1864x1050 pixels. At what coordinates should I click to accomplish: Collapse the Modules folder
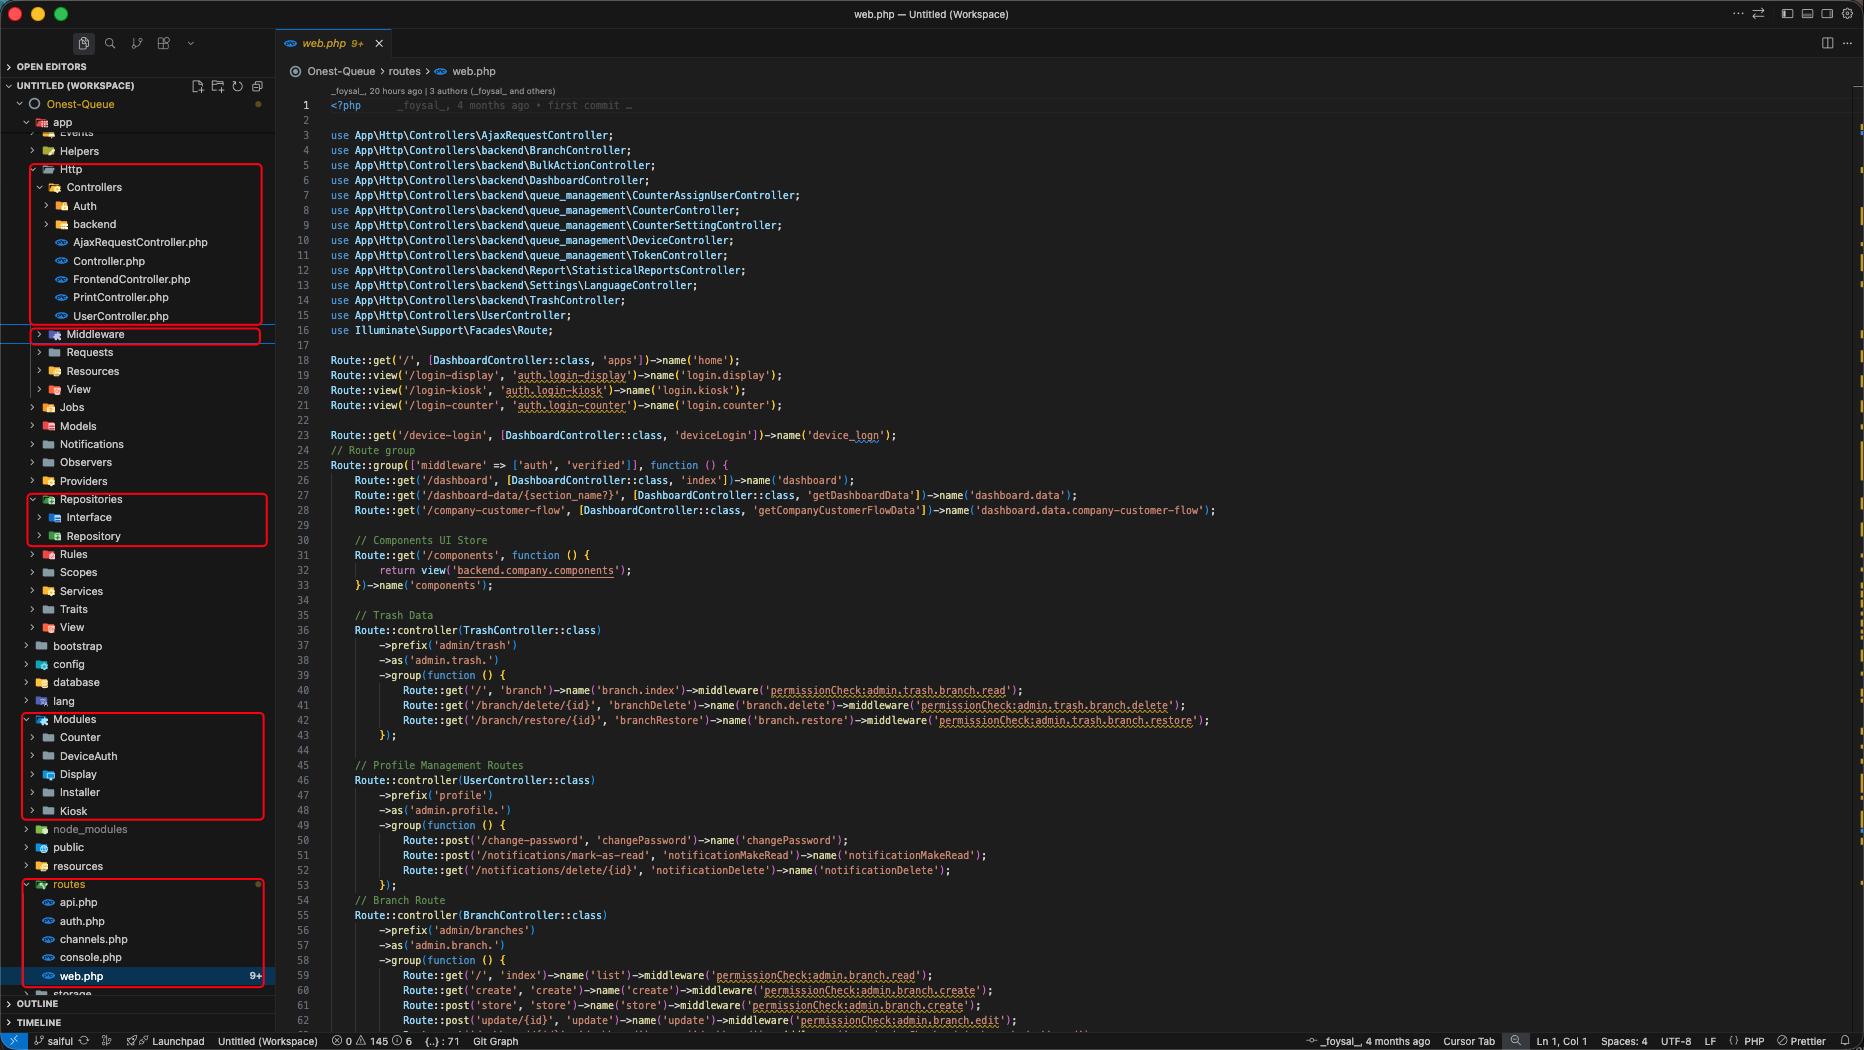(x=74, y=720)
